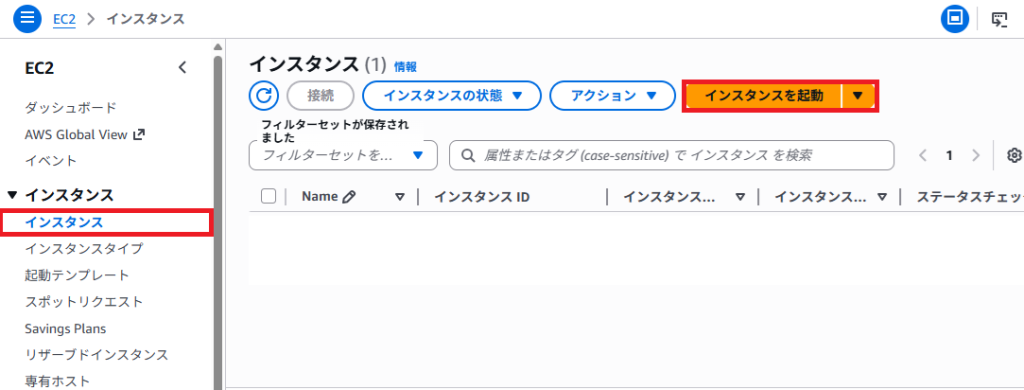
Task: Select インスタンスタイプ in the sidebar
Action: [84, 248]
